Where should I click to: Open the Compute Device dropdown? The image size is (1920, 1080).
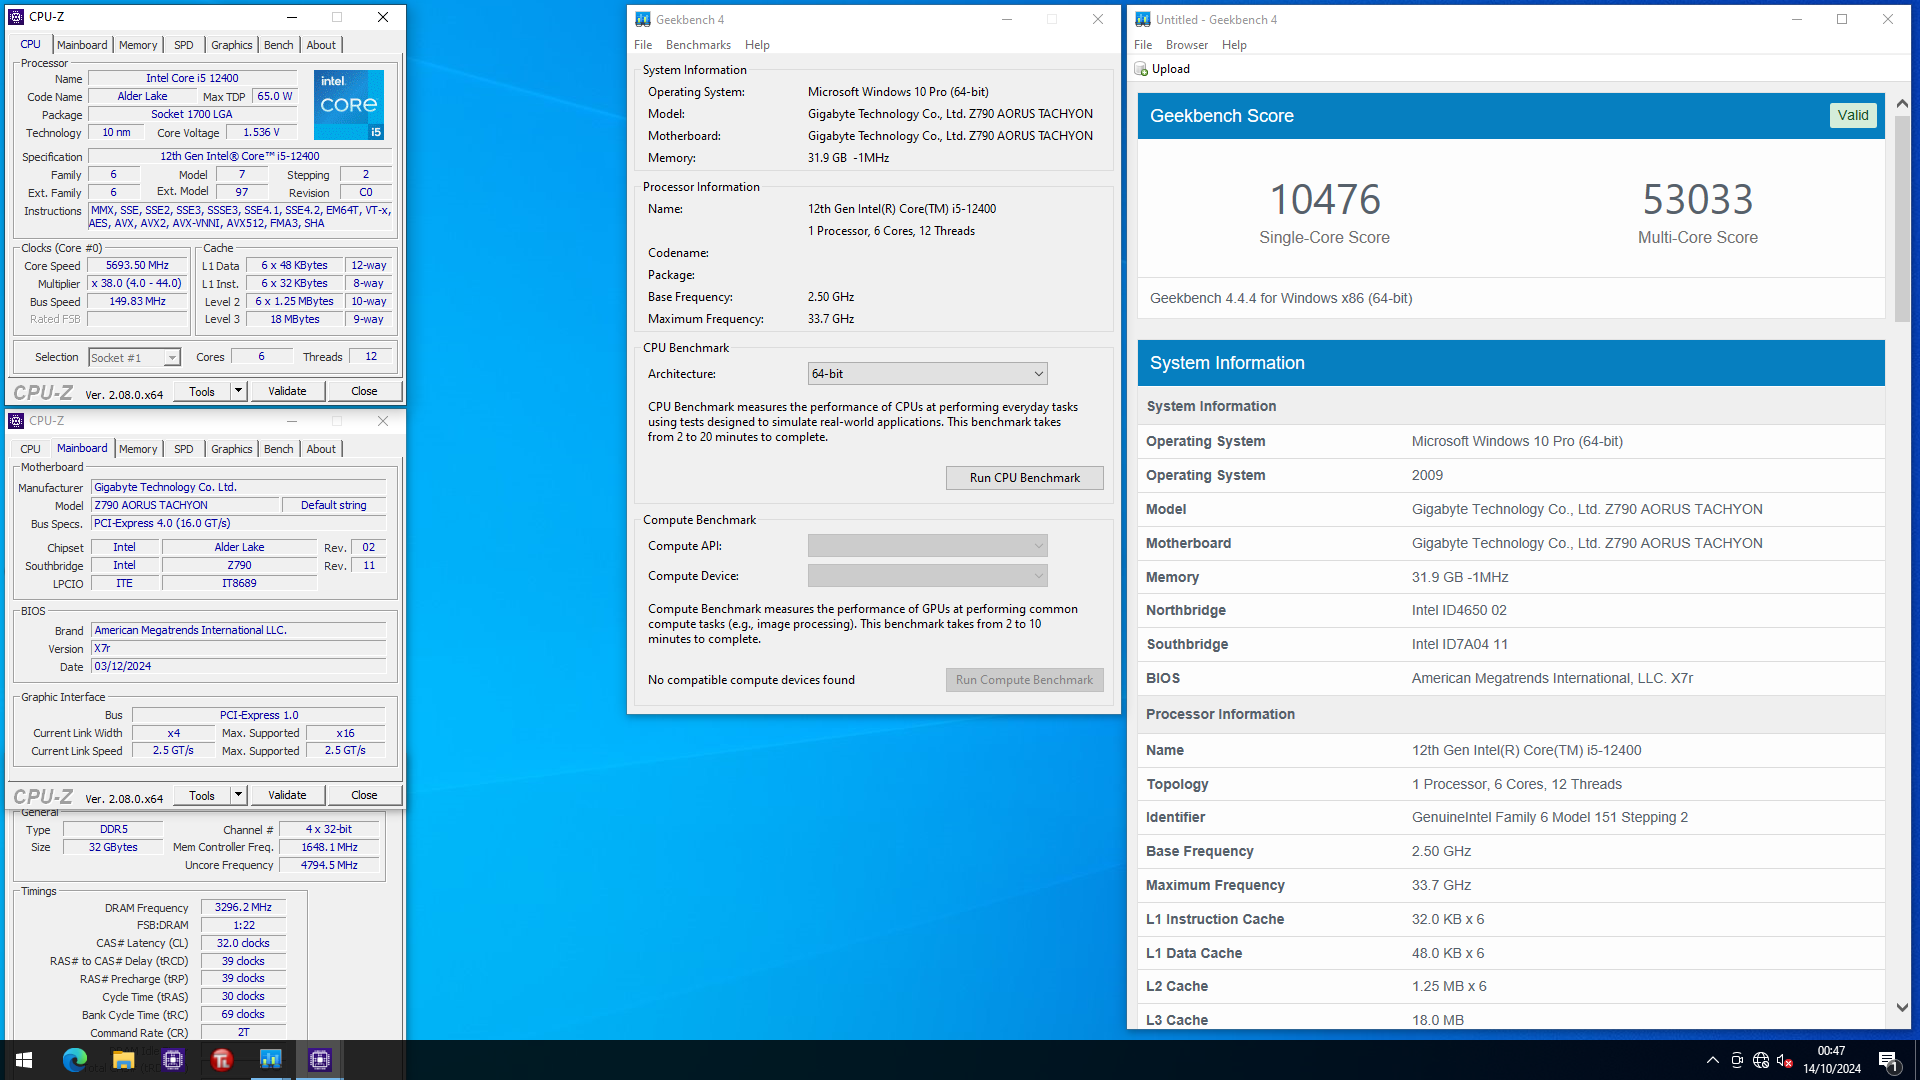point(927,576)
